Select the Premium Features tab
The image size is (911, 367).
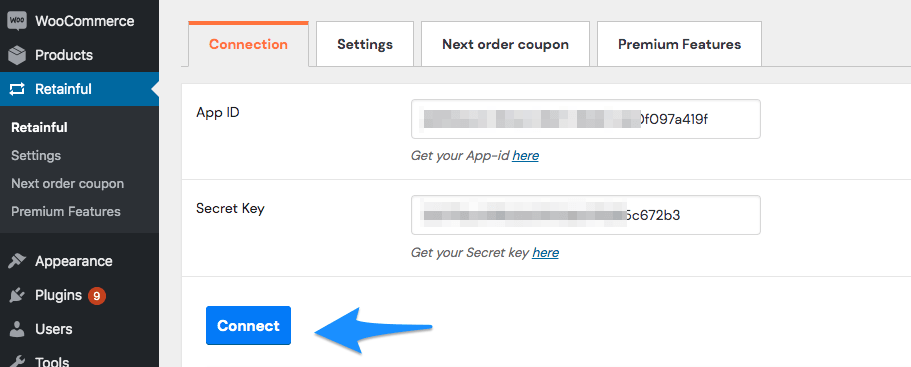(679, 44)
